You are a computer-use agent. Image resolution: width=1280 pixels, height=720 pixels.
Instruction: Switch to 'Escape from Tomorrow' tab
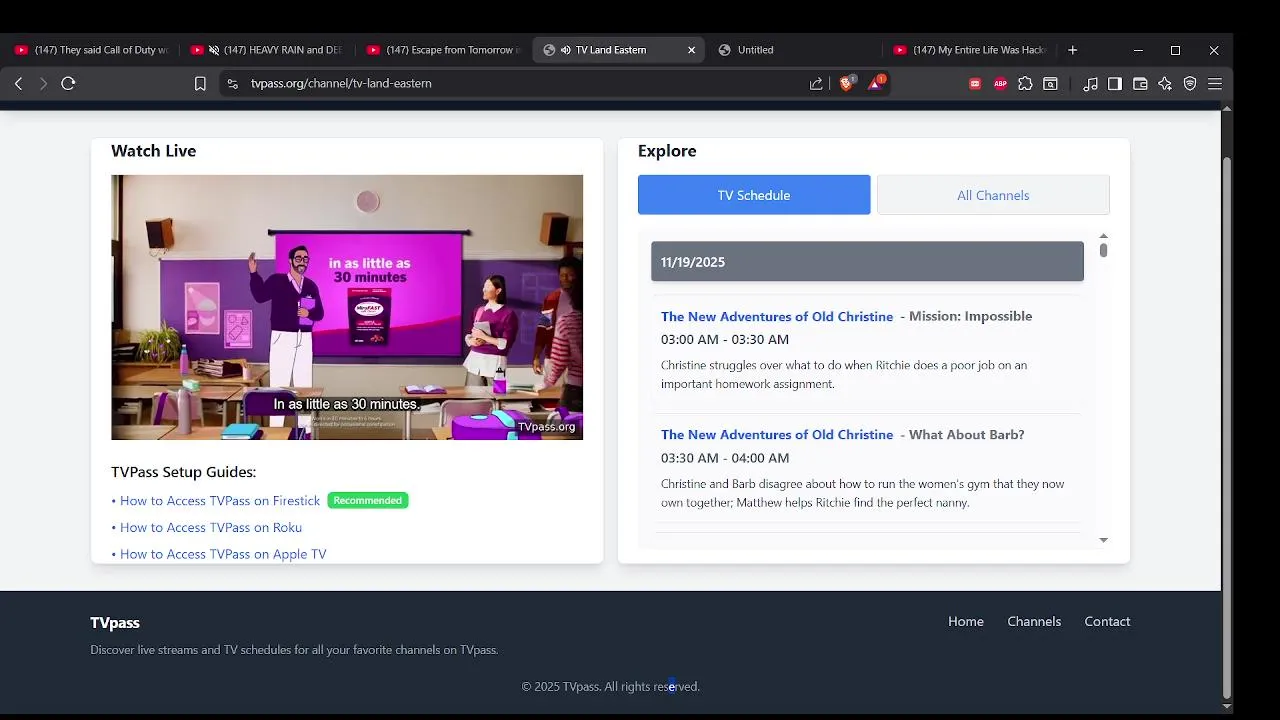point(443,50)
